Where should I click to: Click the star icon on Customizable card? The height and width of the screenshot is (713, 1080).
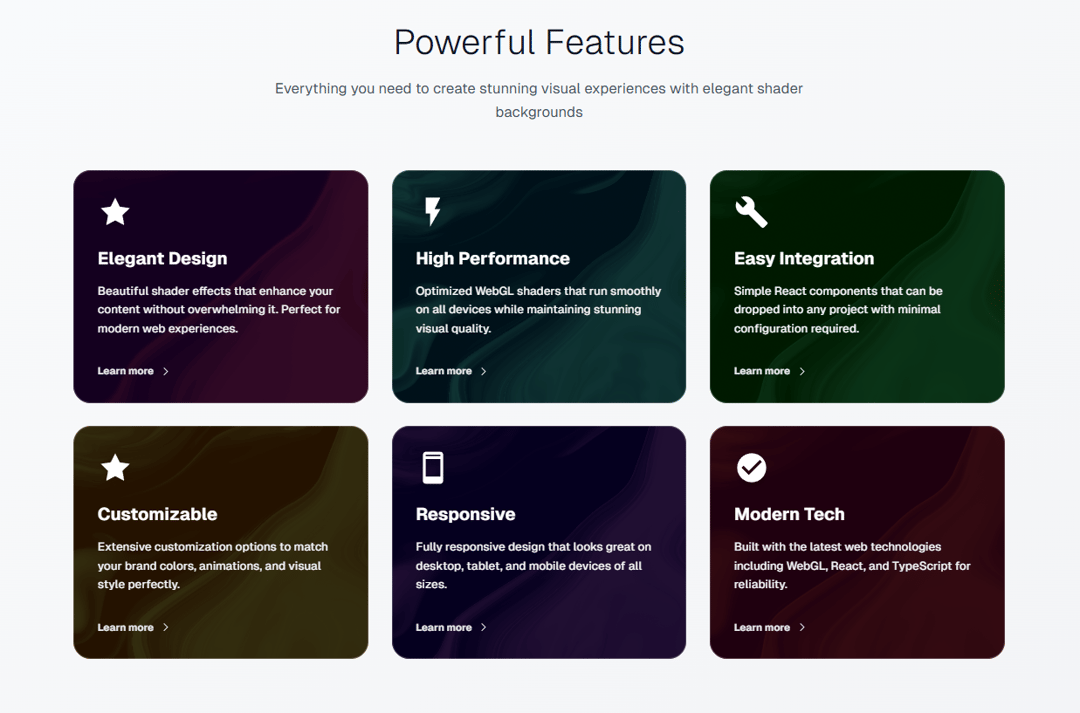pos(115,468)
